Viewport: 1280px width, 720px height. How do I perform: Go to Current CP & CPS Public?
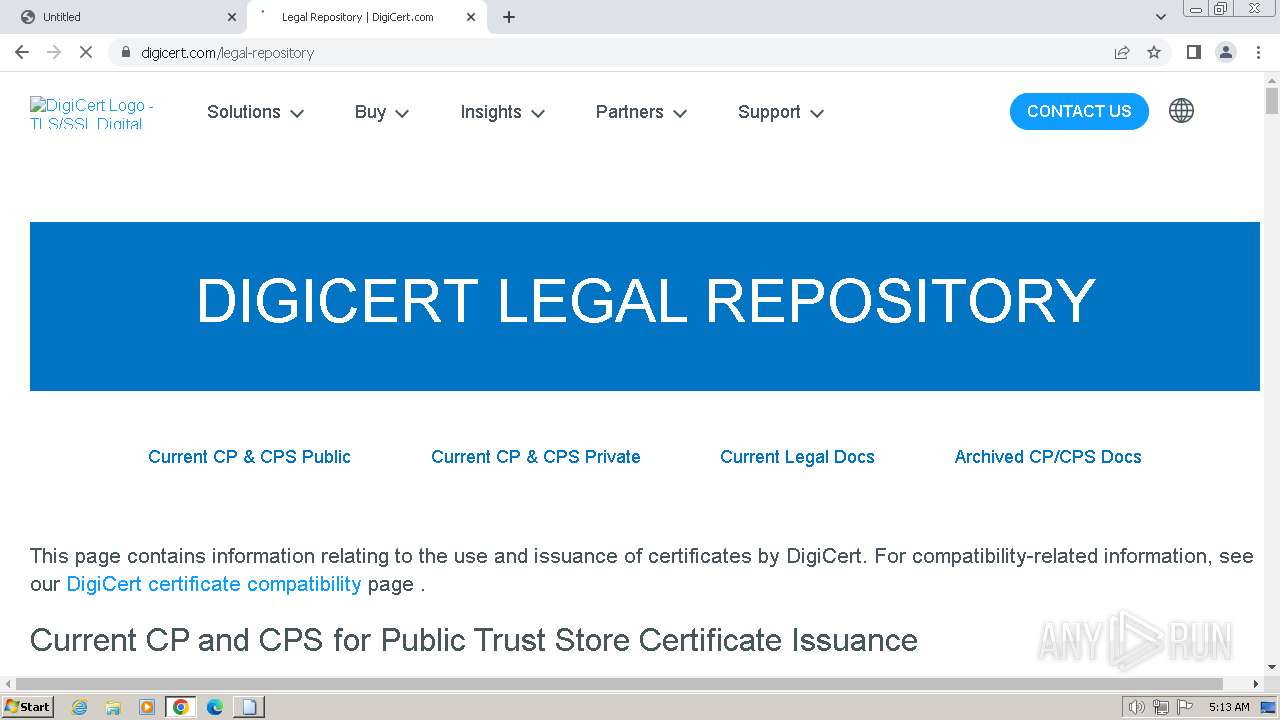(249, 457)
